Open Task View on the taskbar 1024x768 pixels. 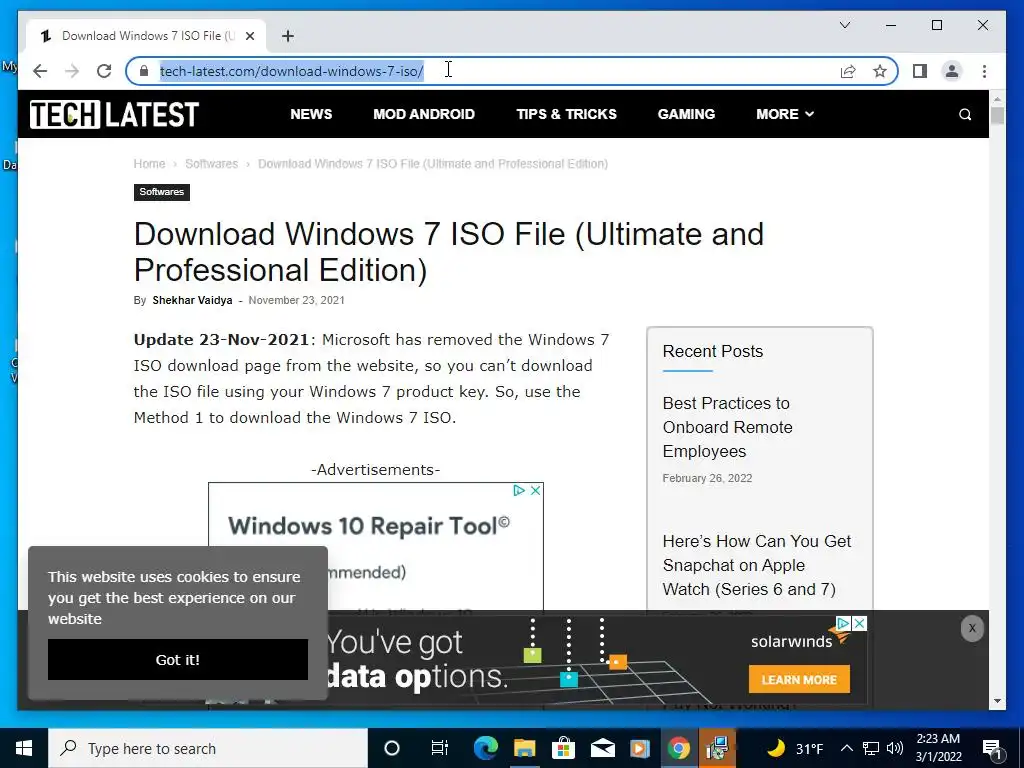(x=440, y=748)
